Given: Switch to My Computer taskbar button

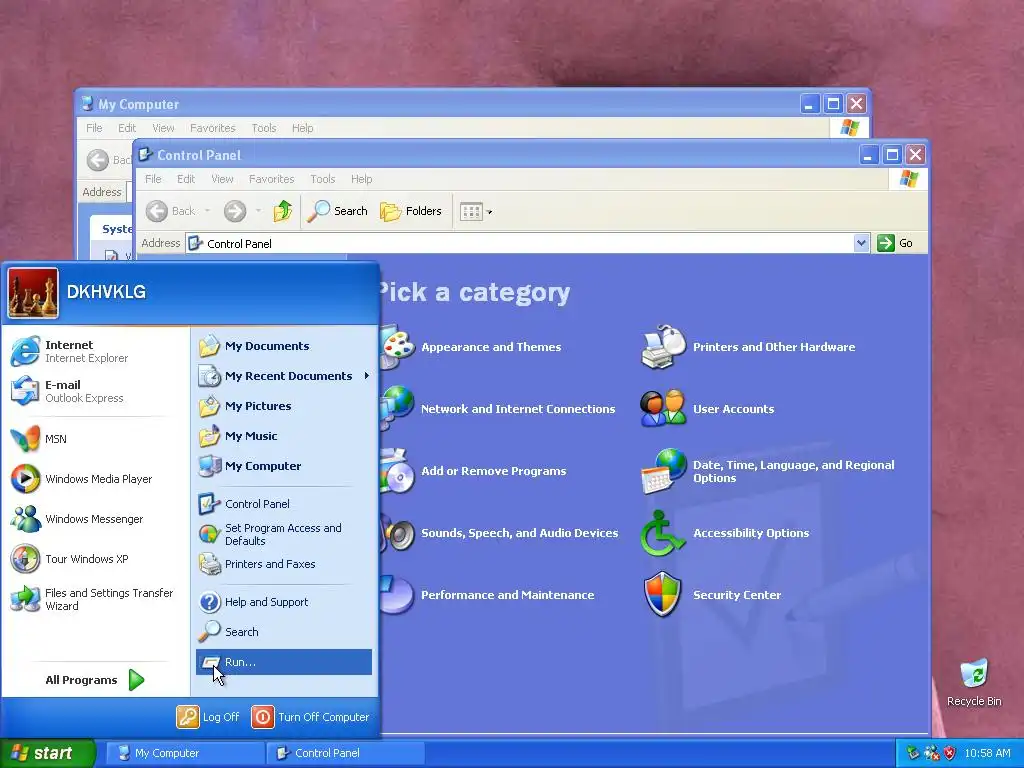Looking at the screenshot, I should [x=184, y=753].
